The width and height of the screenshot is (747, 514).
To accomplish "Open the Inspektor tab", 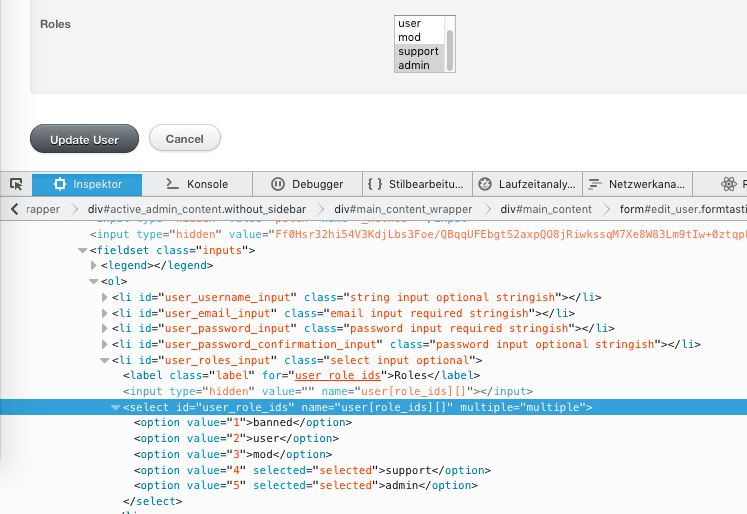I will 87,184.
